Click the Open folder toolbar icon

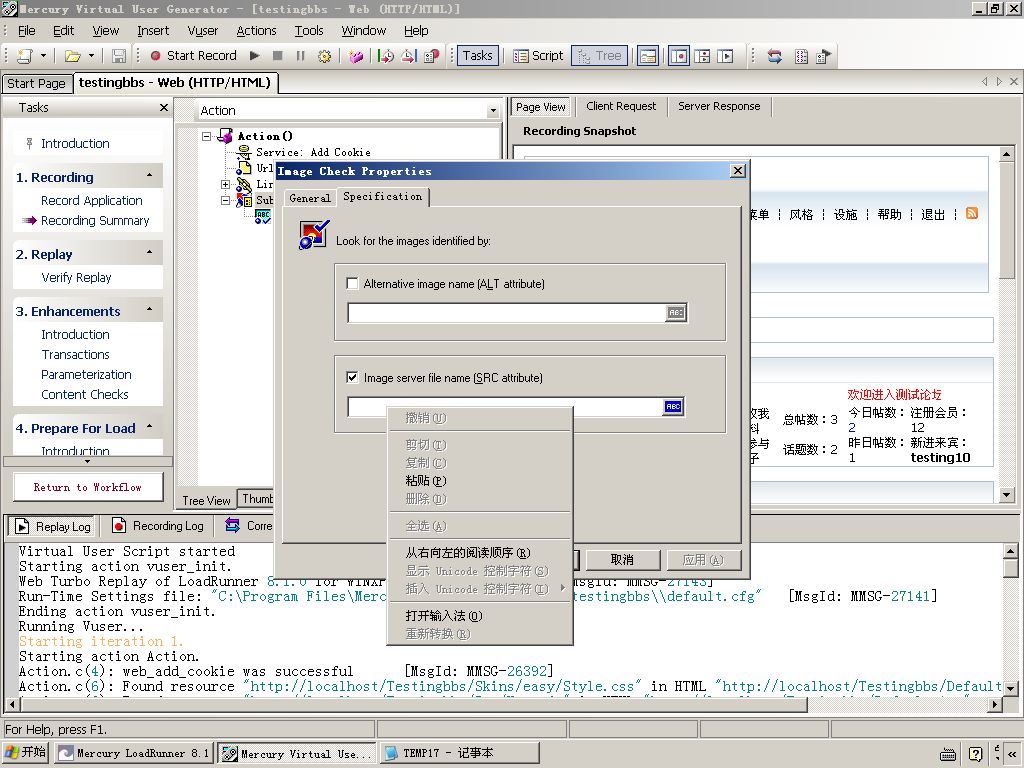(x=72, y=56)
